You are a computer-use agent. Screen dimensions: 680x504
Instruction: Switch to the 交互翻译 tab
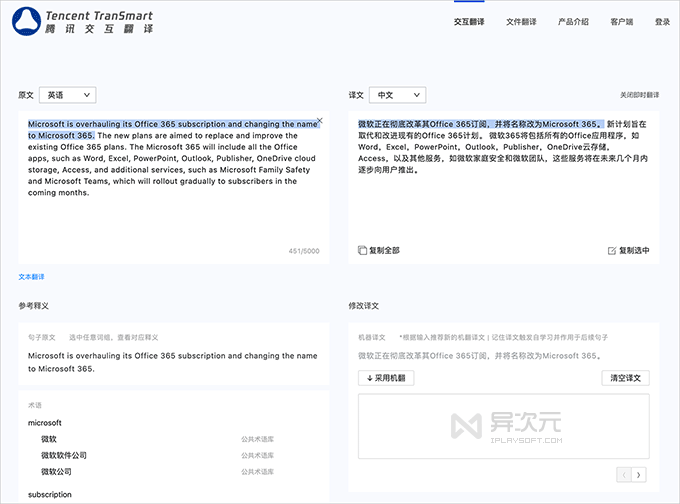pyautogui.click(x=469, y=22)
